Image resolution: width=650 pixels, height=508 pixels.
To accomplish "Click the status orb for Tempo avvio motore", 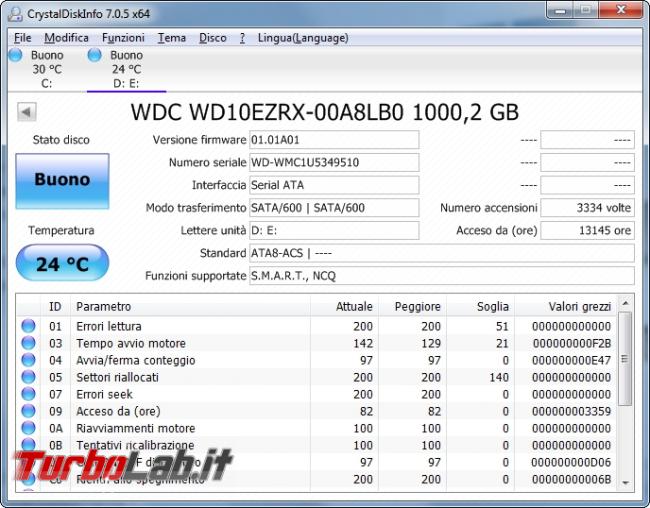I will tap(28, 343).
